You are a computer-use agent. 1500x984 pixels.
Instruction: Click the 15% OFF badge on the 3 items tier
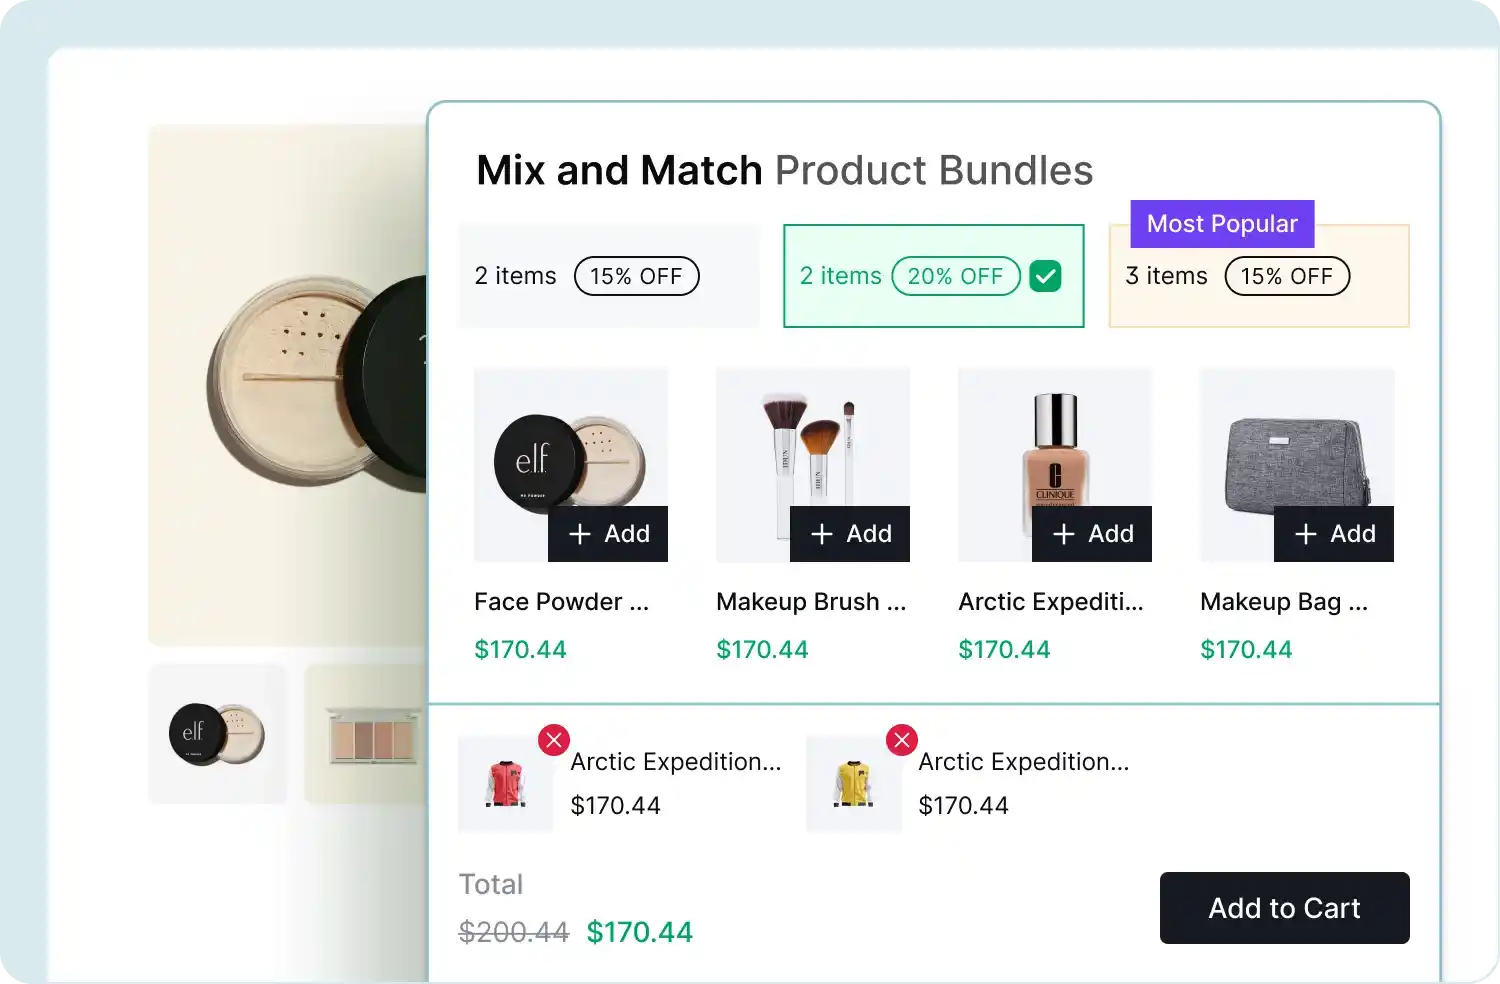click(1287, 276)
